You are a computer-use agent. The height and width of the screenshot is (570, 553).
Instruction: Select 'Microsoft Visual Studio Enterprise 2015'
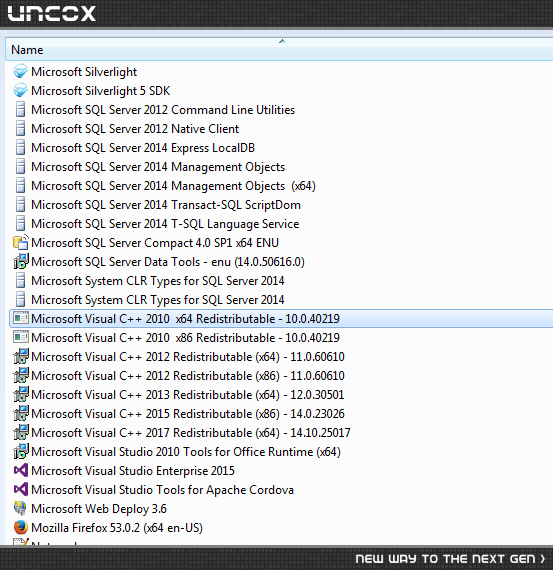133,470
